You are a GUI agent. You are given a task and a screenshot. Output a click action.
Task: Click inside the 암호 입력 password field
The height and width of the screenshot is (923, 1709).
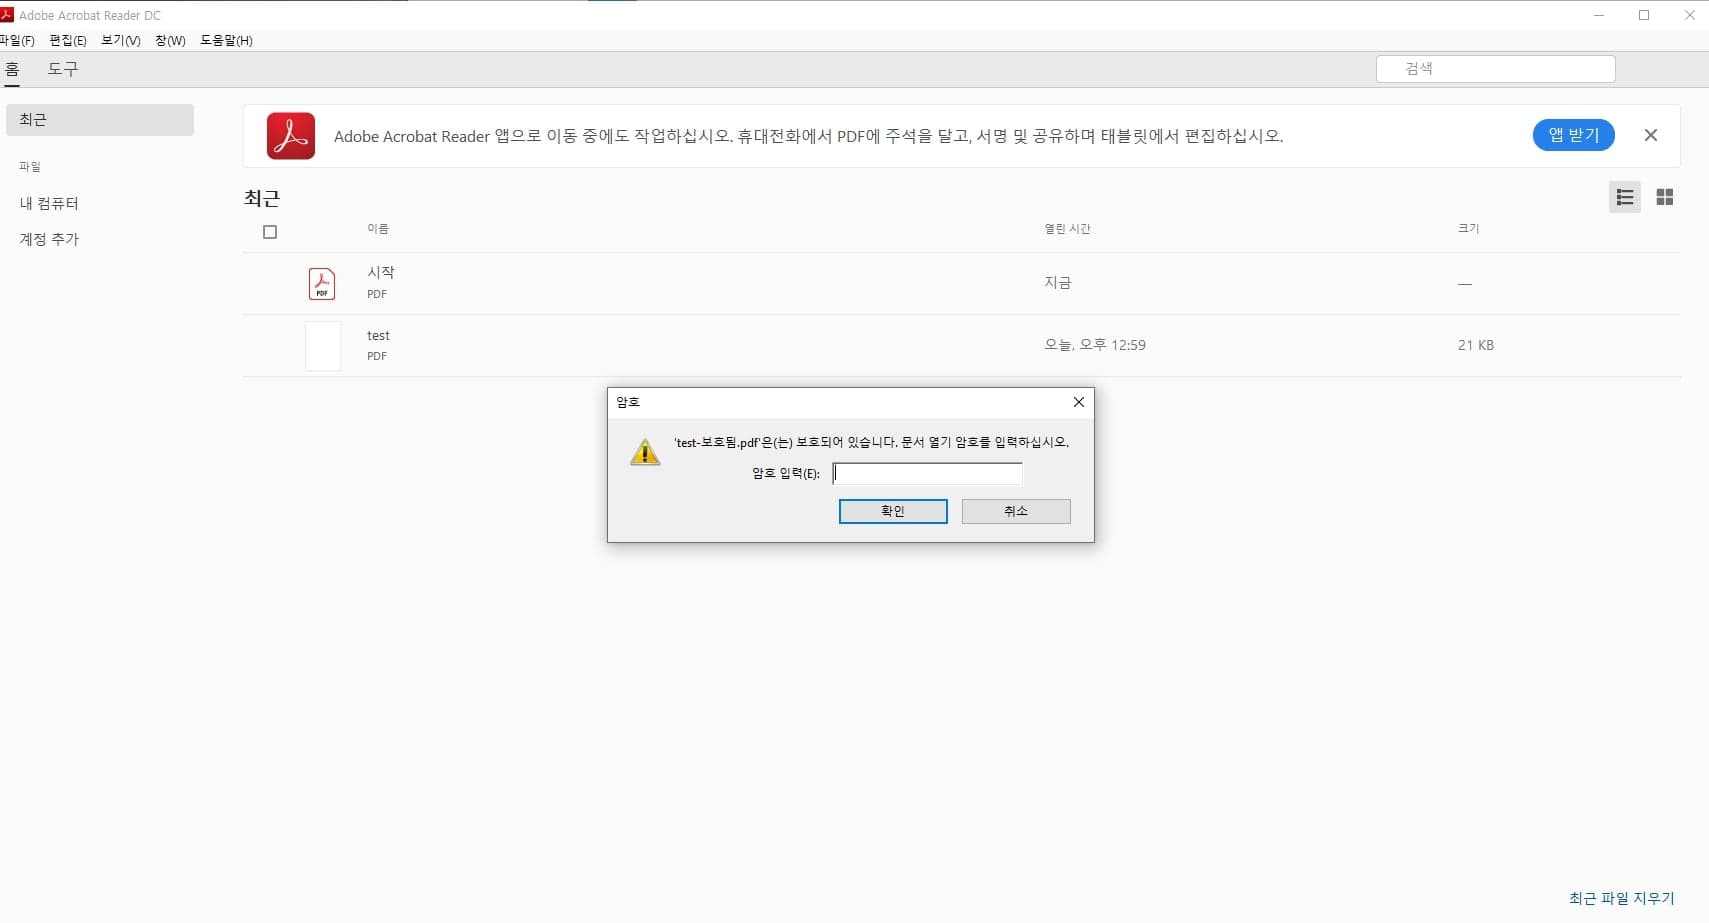coord(926,472)
